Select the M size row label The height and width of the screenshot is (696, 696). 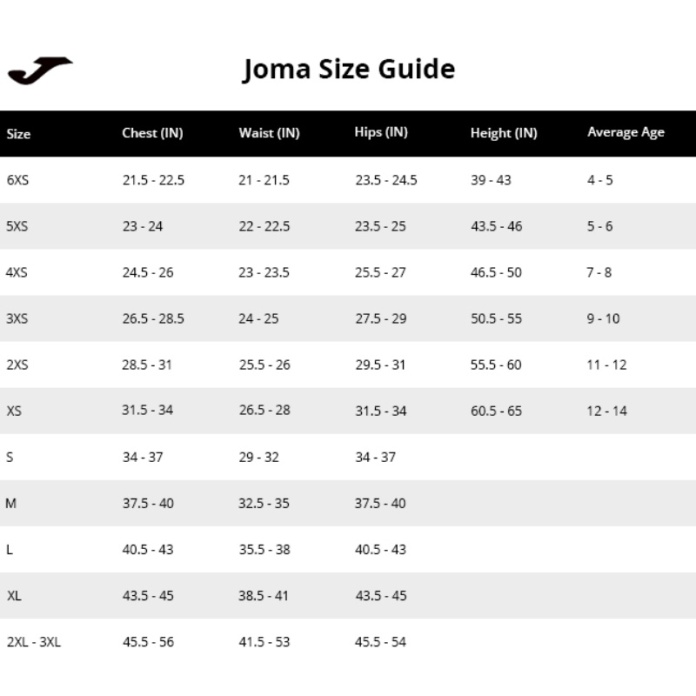coord(11,503)
